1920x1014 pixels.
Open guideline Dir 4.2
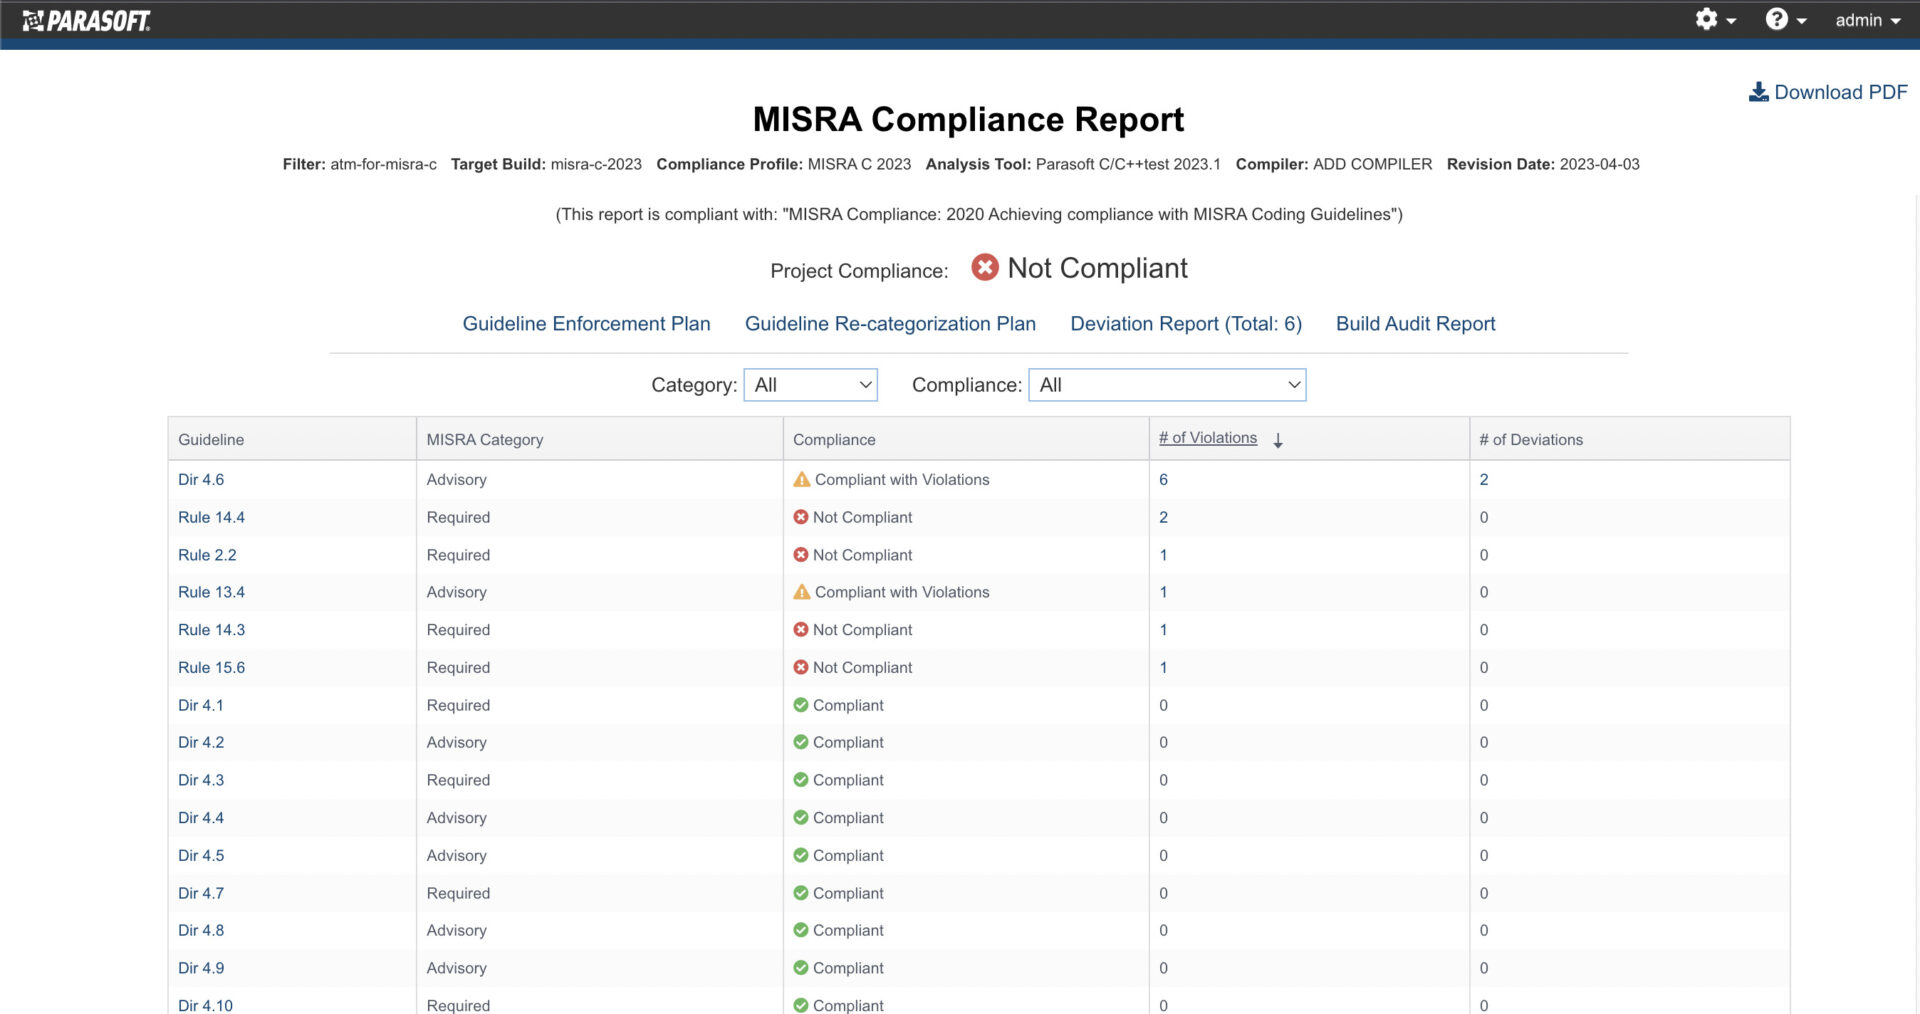coord(201,742)
